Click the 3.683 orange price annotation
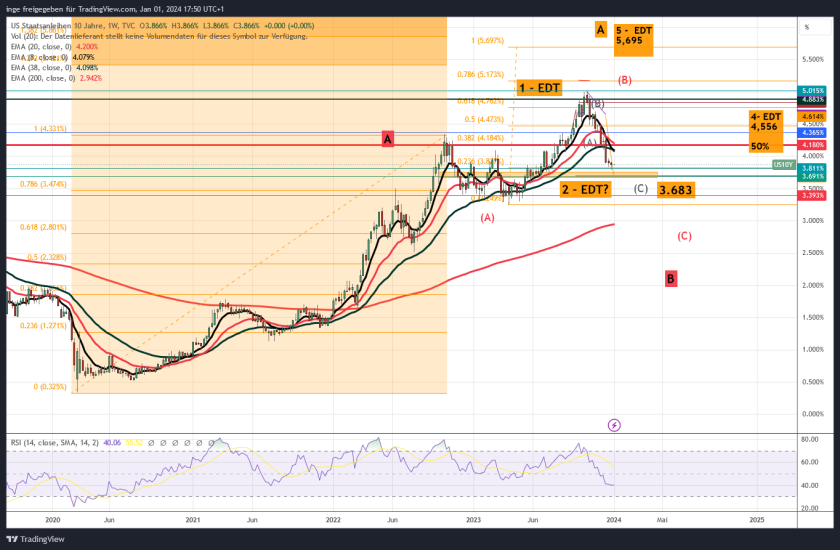 pos(677,189)
